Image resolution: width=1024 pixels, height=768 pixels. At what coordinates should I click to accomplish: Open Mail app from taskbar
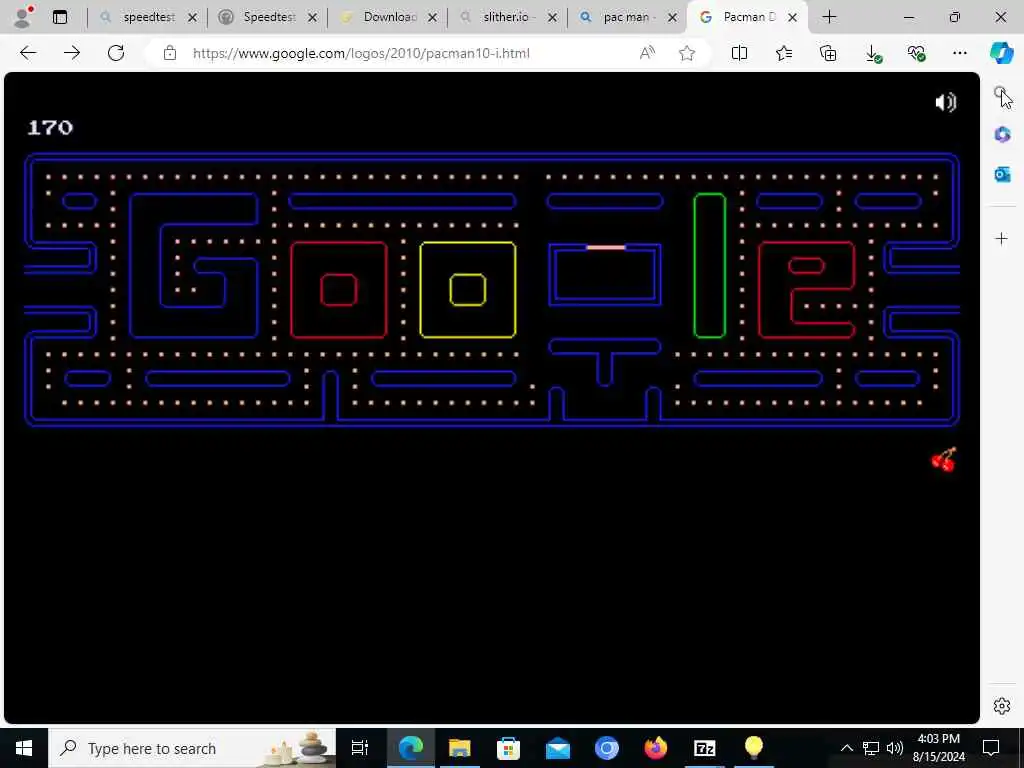coord(558,748)
